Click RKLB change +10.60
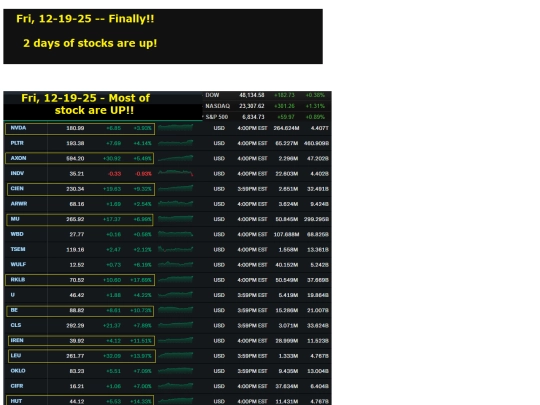The width and height of the screenshot is (540, 405). pos(112,280)
